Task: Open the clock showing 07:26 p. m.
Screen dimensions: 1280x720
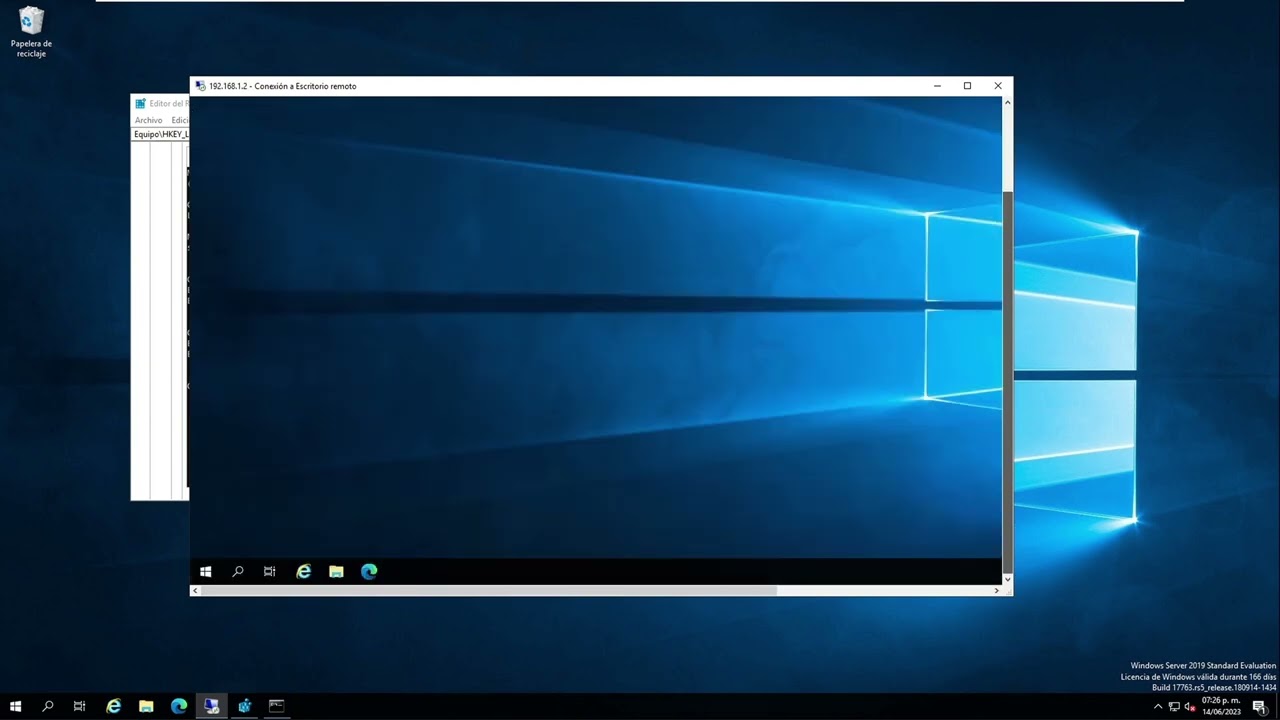Action: (1221, 706)
